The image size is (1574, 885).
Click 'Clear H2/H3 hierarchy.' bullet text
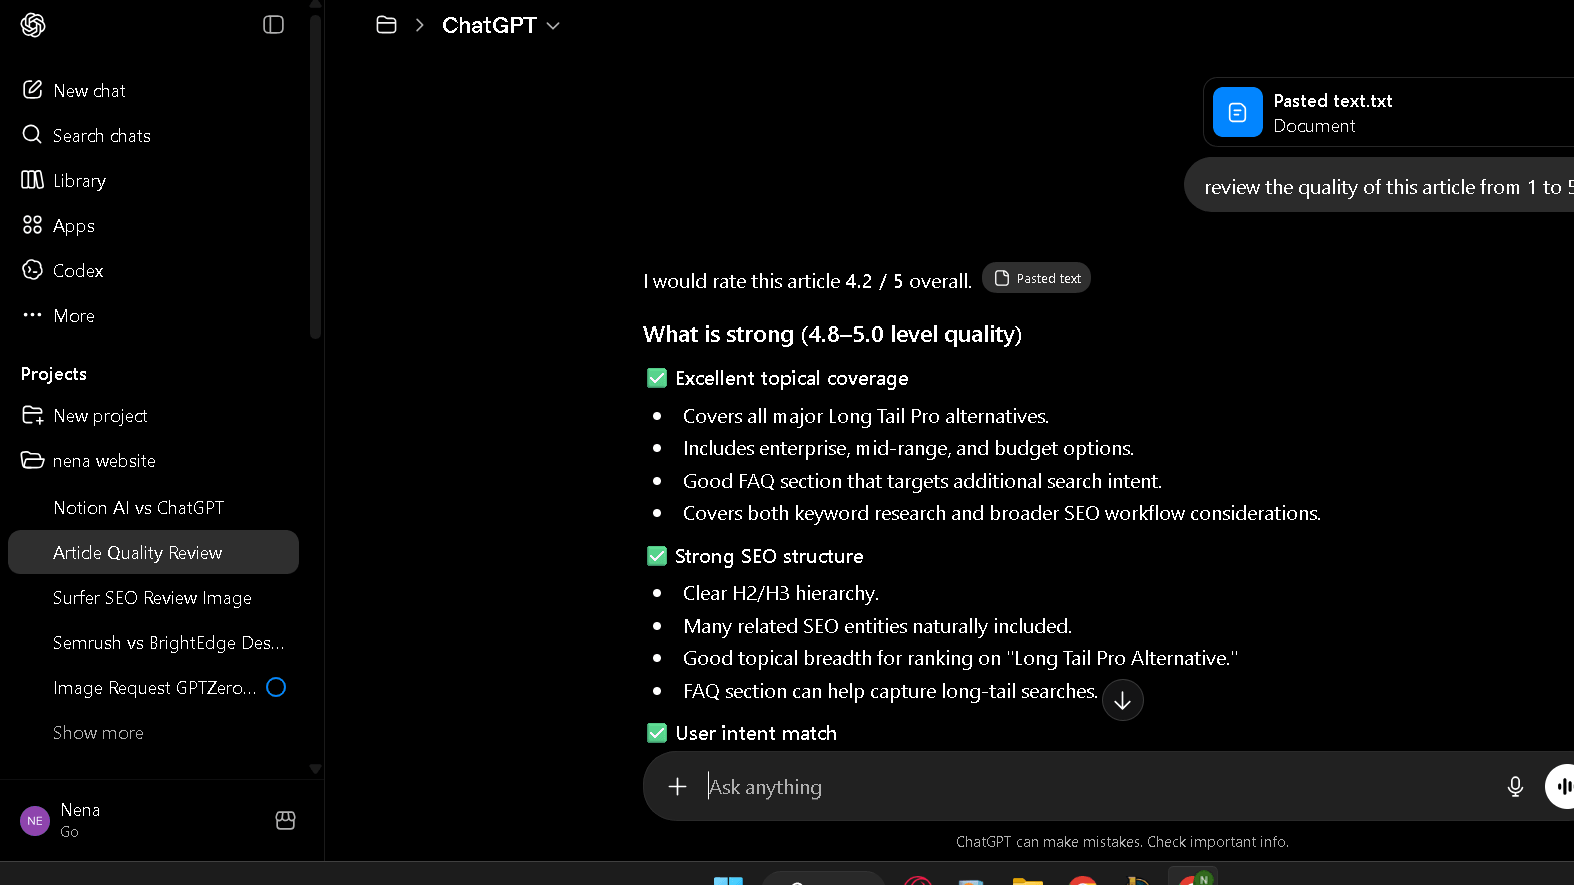point(780,593)
